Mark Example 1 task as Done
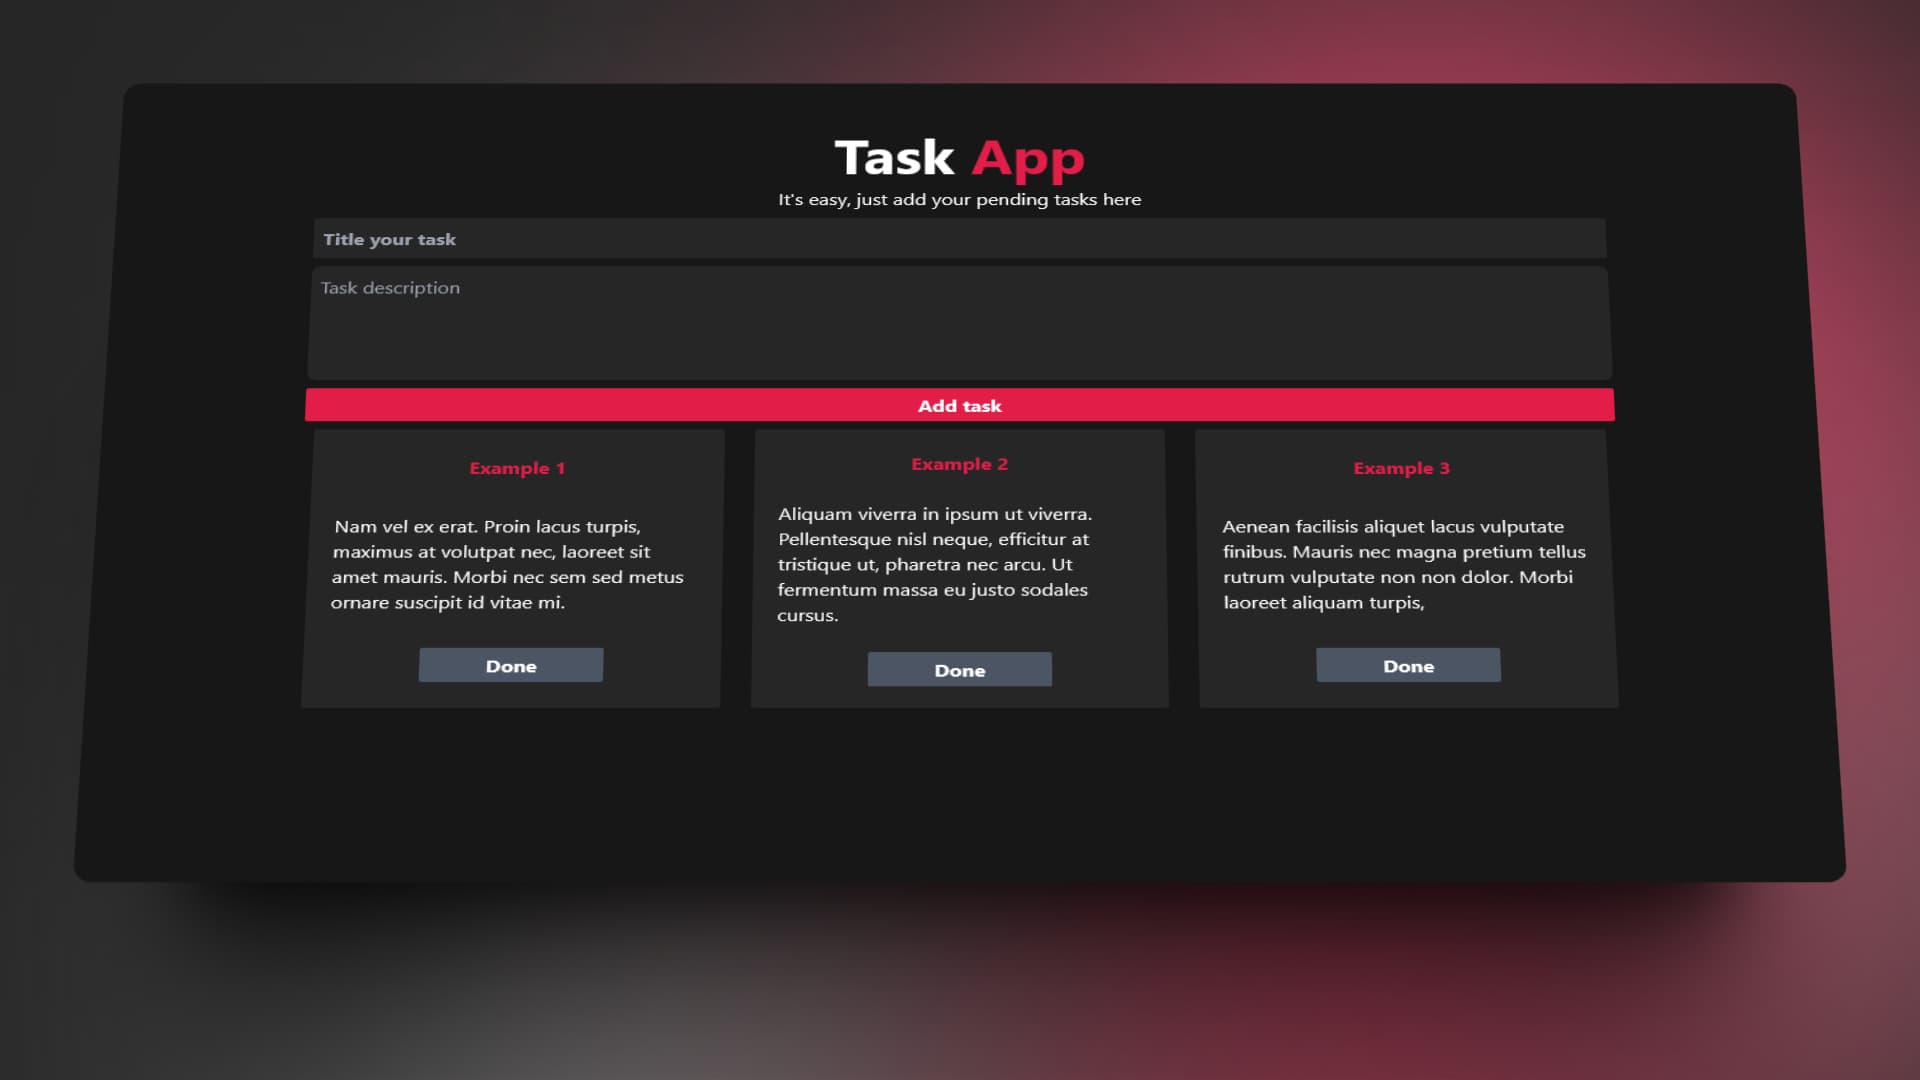Image resolution: width=1920 pixels, height=1080 pixels. pos(511,666)
